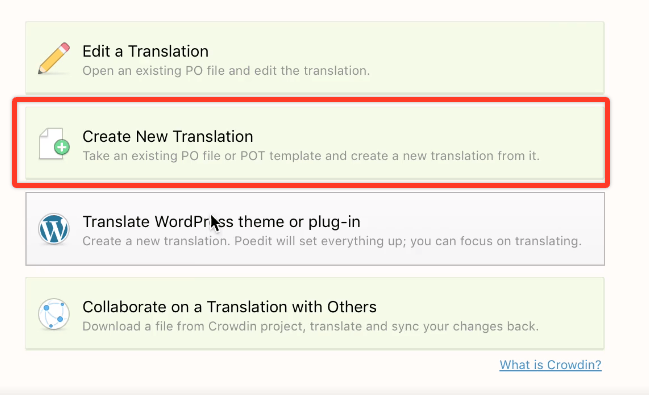This screenshot has height=395, width=649.
Task: Click the 'Translation with Others' heading words
Action: click(291, 307)
